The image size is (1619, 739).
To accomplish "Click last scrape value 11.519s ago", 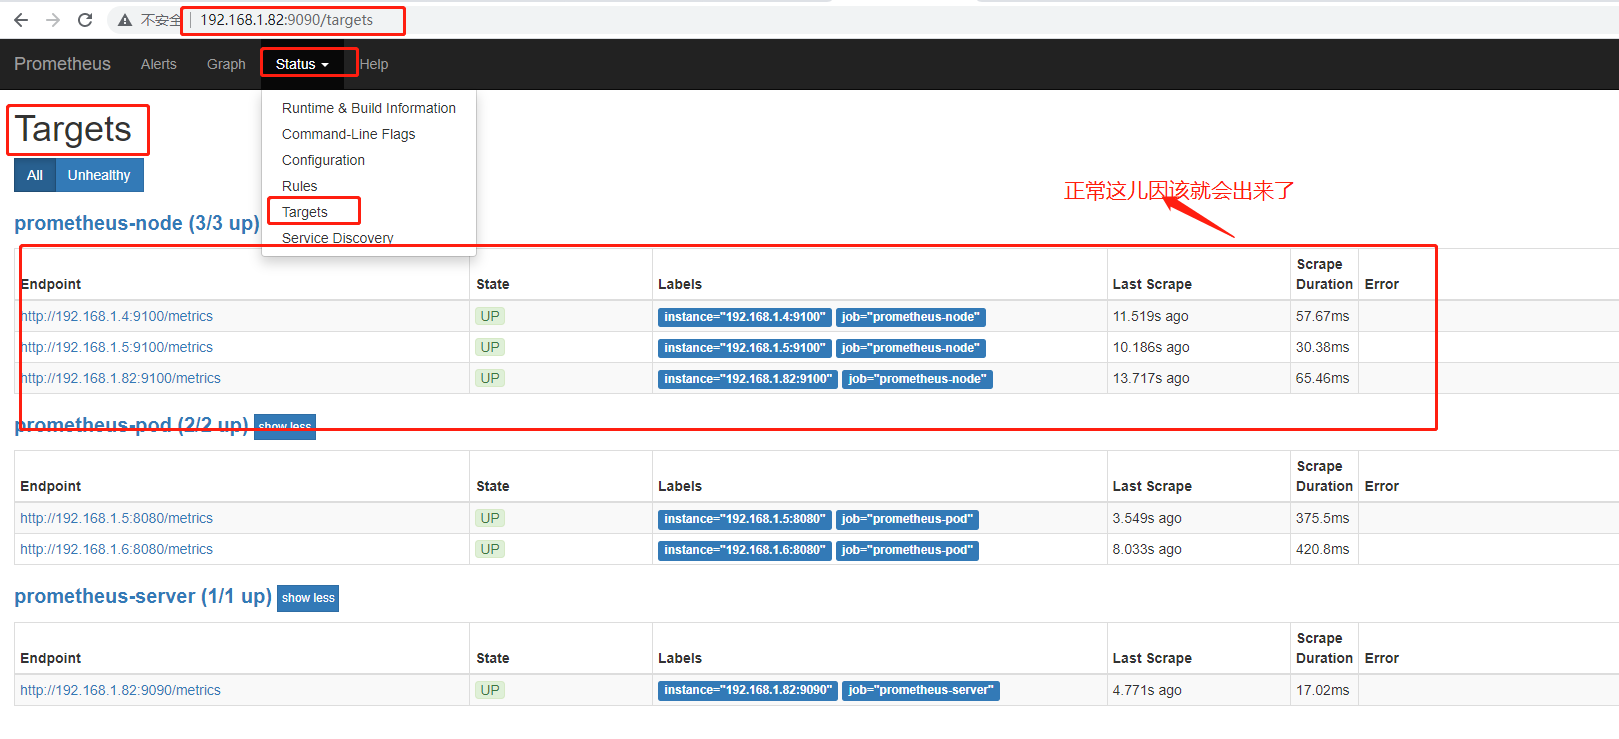I will [x=1151, y=316].
